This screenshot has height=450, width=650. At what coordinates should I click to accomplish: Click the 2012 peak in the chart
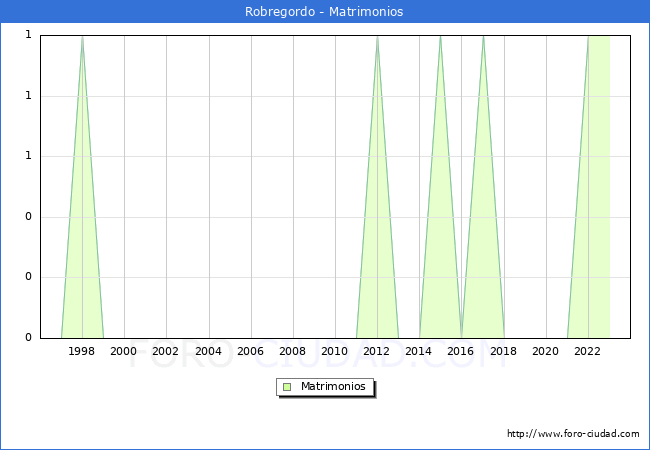[377, 40]
